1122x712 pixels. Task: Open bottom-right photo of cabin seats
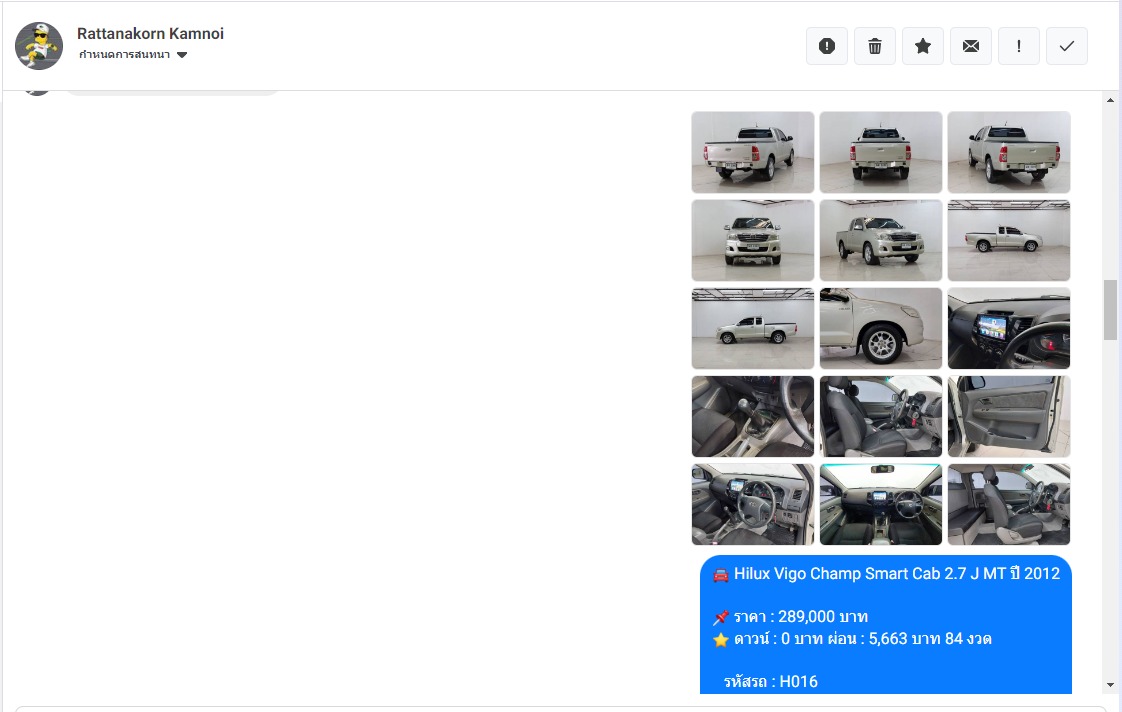[1009, 504]
